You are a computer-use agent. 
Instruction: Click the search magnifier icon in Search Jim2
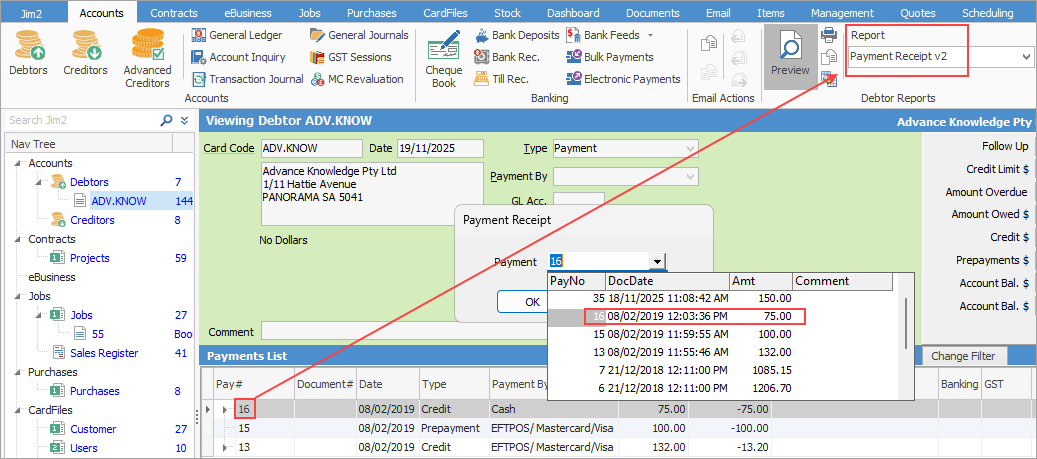tap(167, 120)
